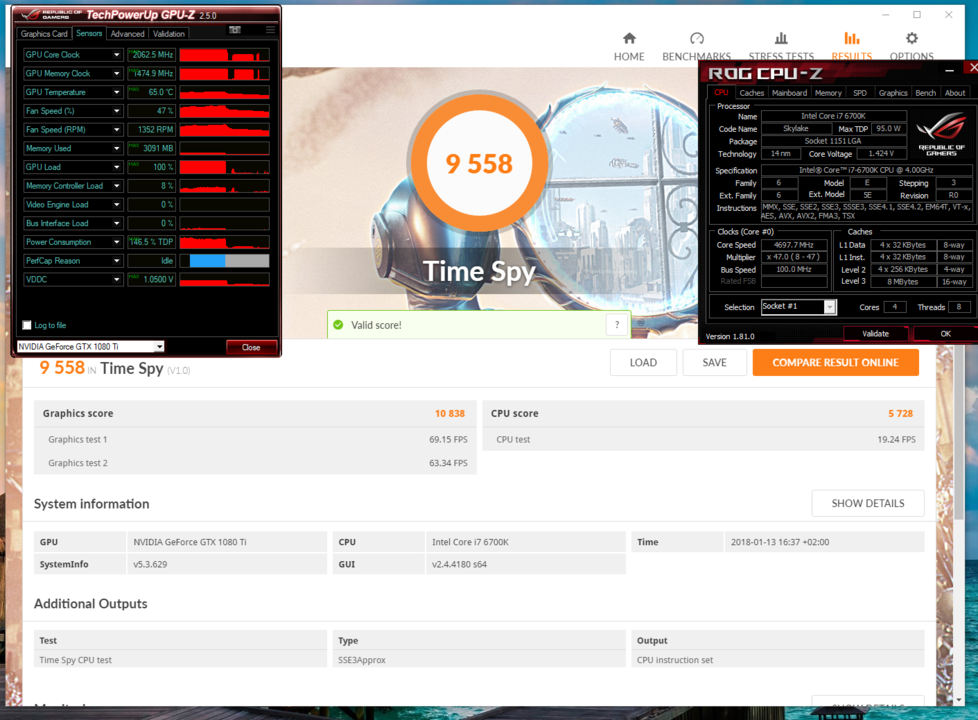Open the Home icon in 3DMark
The width and height of the screenshot is (978, 720).
pos(629,39)
